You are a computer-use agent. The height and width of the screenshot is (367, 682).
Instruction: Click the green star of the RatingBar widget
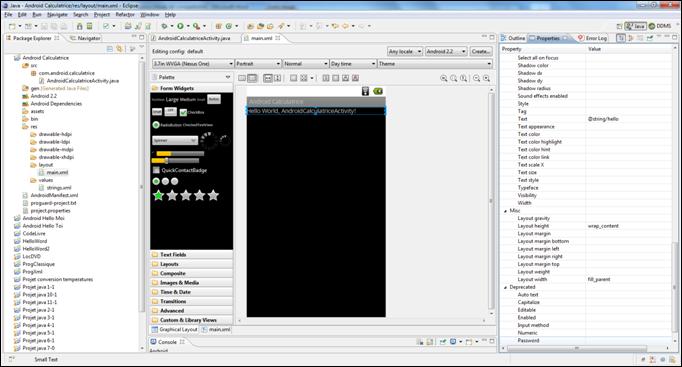[158, 196]
